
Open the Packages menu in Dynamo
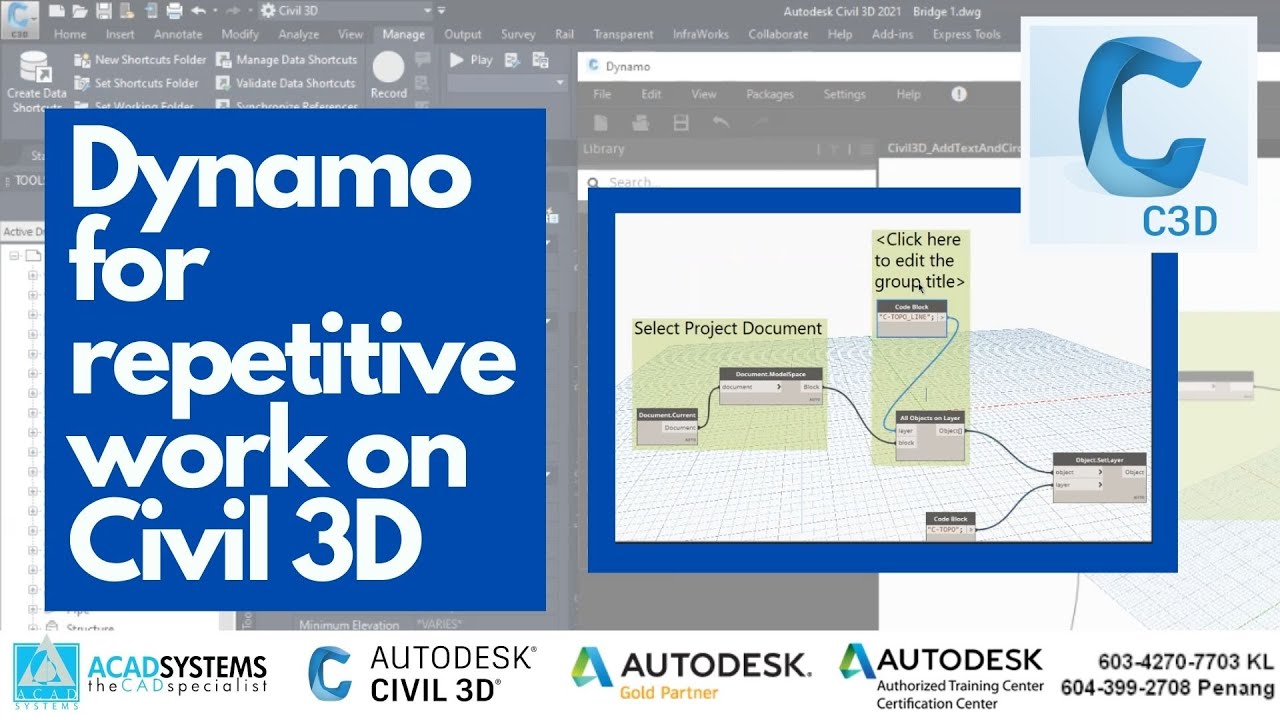tap(770, 94)
